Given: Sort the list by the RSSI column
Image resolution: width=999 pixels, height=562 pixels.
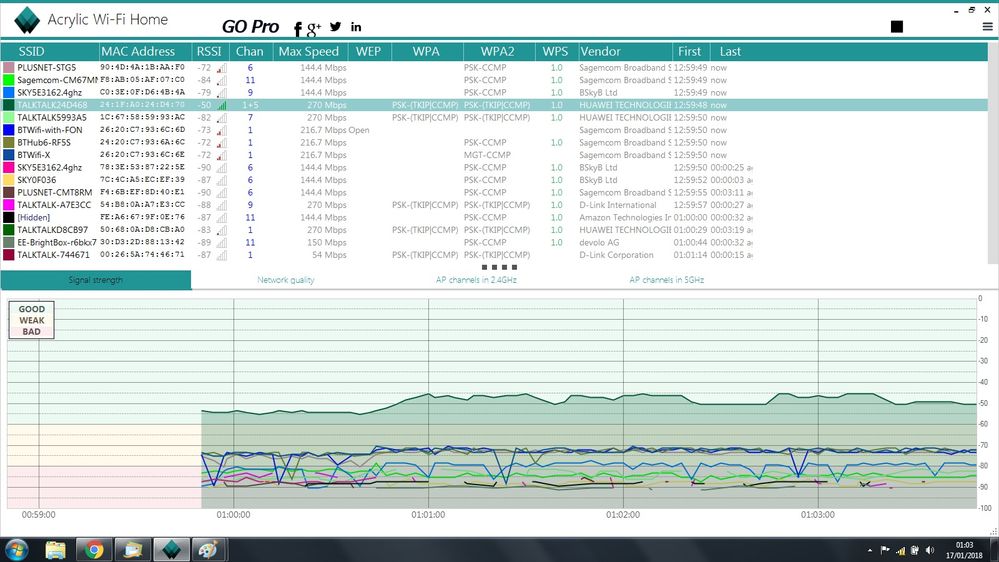Looking at the screenshot, I should pyautogui.click(x=208, y=52).
